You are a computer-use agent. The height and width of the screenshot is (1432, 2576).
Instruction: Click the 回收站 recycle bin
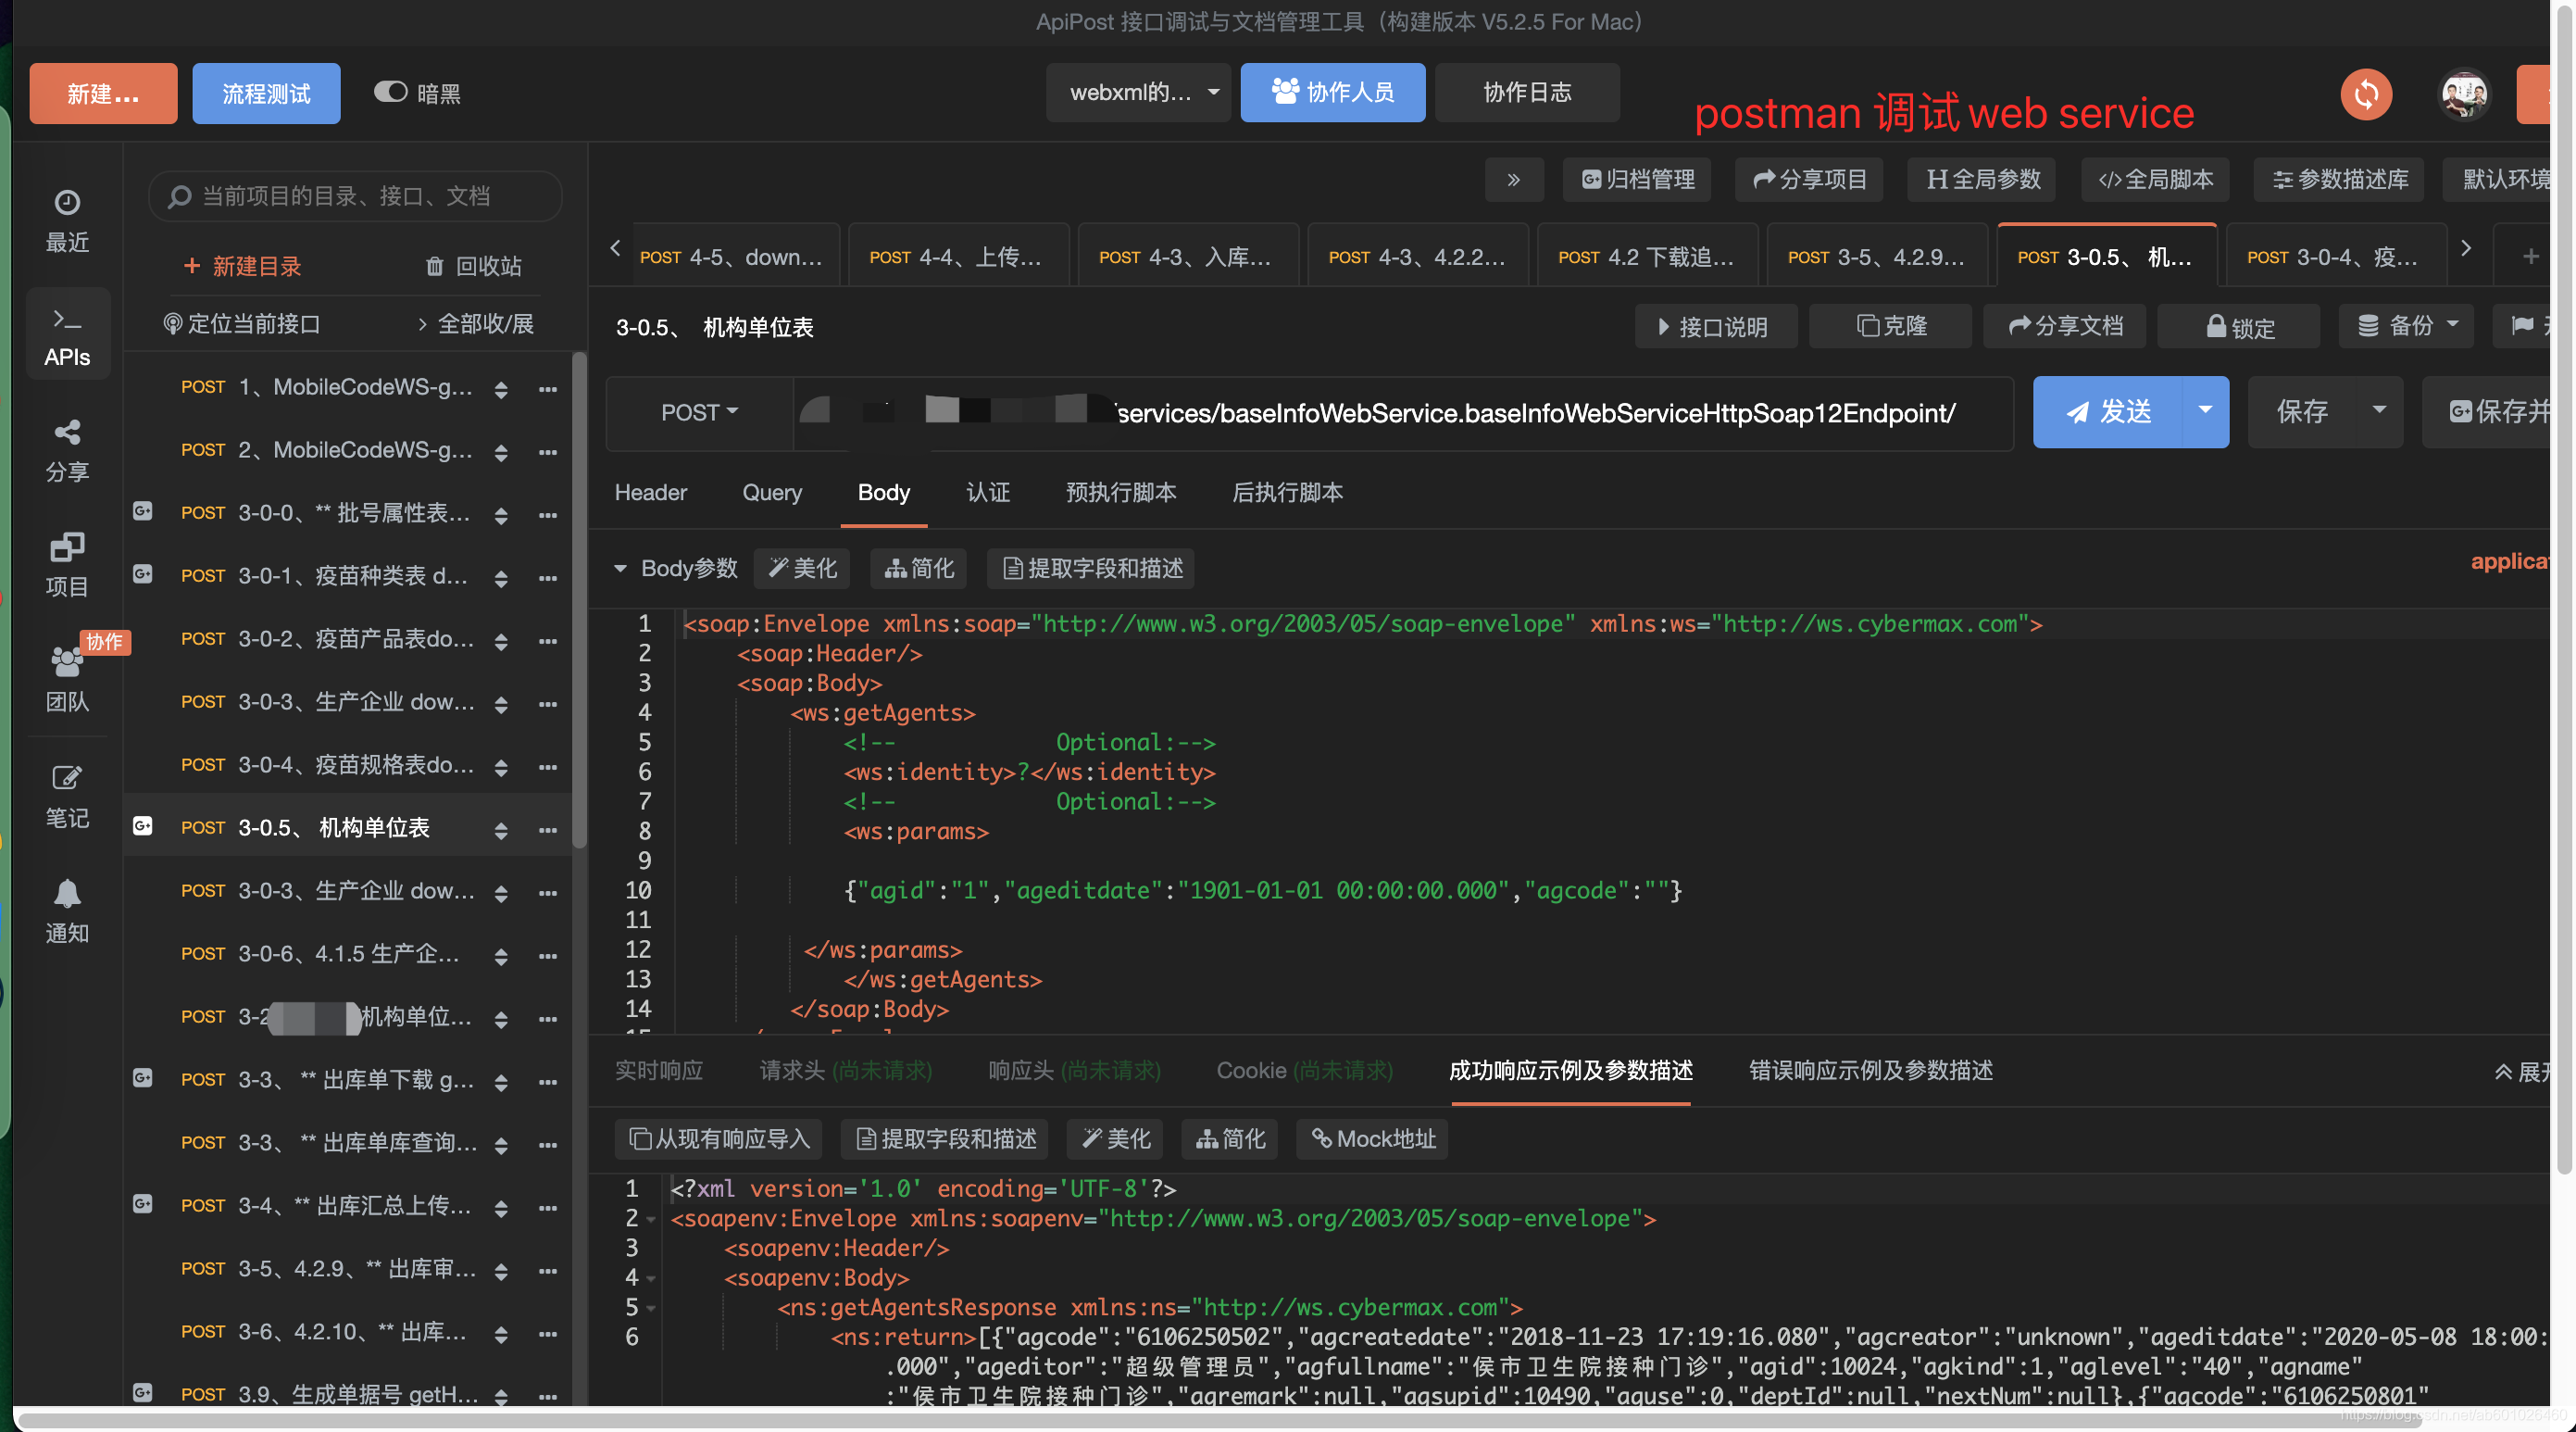(474, 266)
